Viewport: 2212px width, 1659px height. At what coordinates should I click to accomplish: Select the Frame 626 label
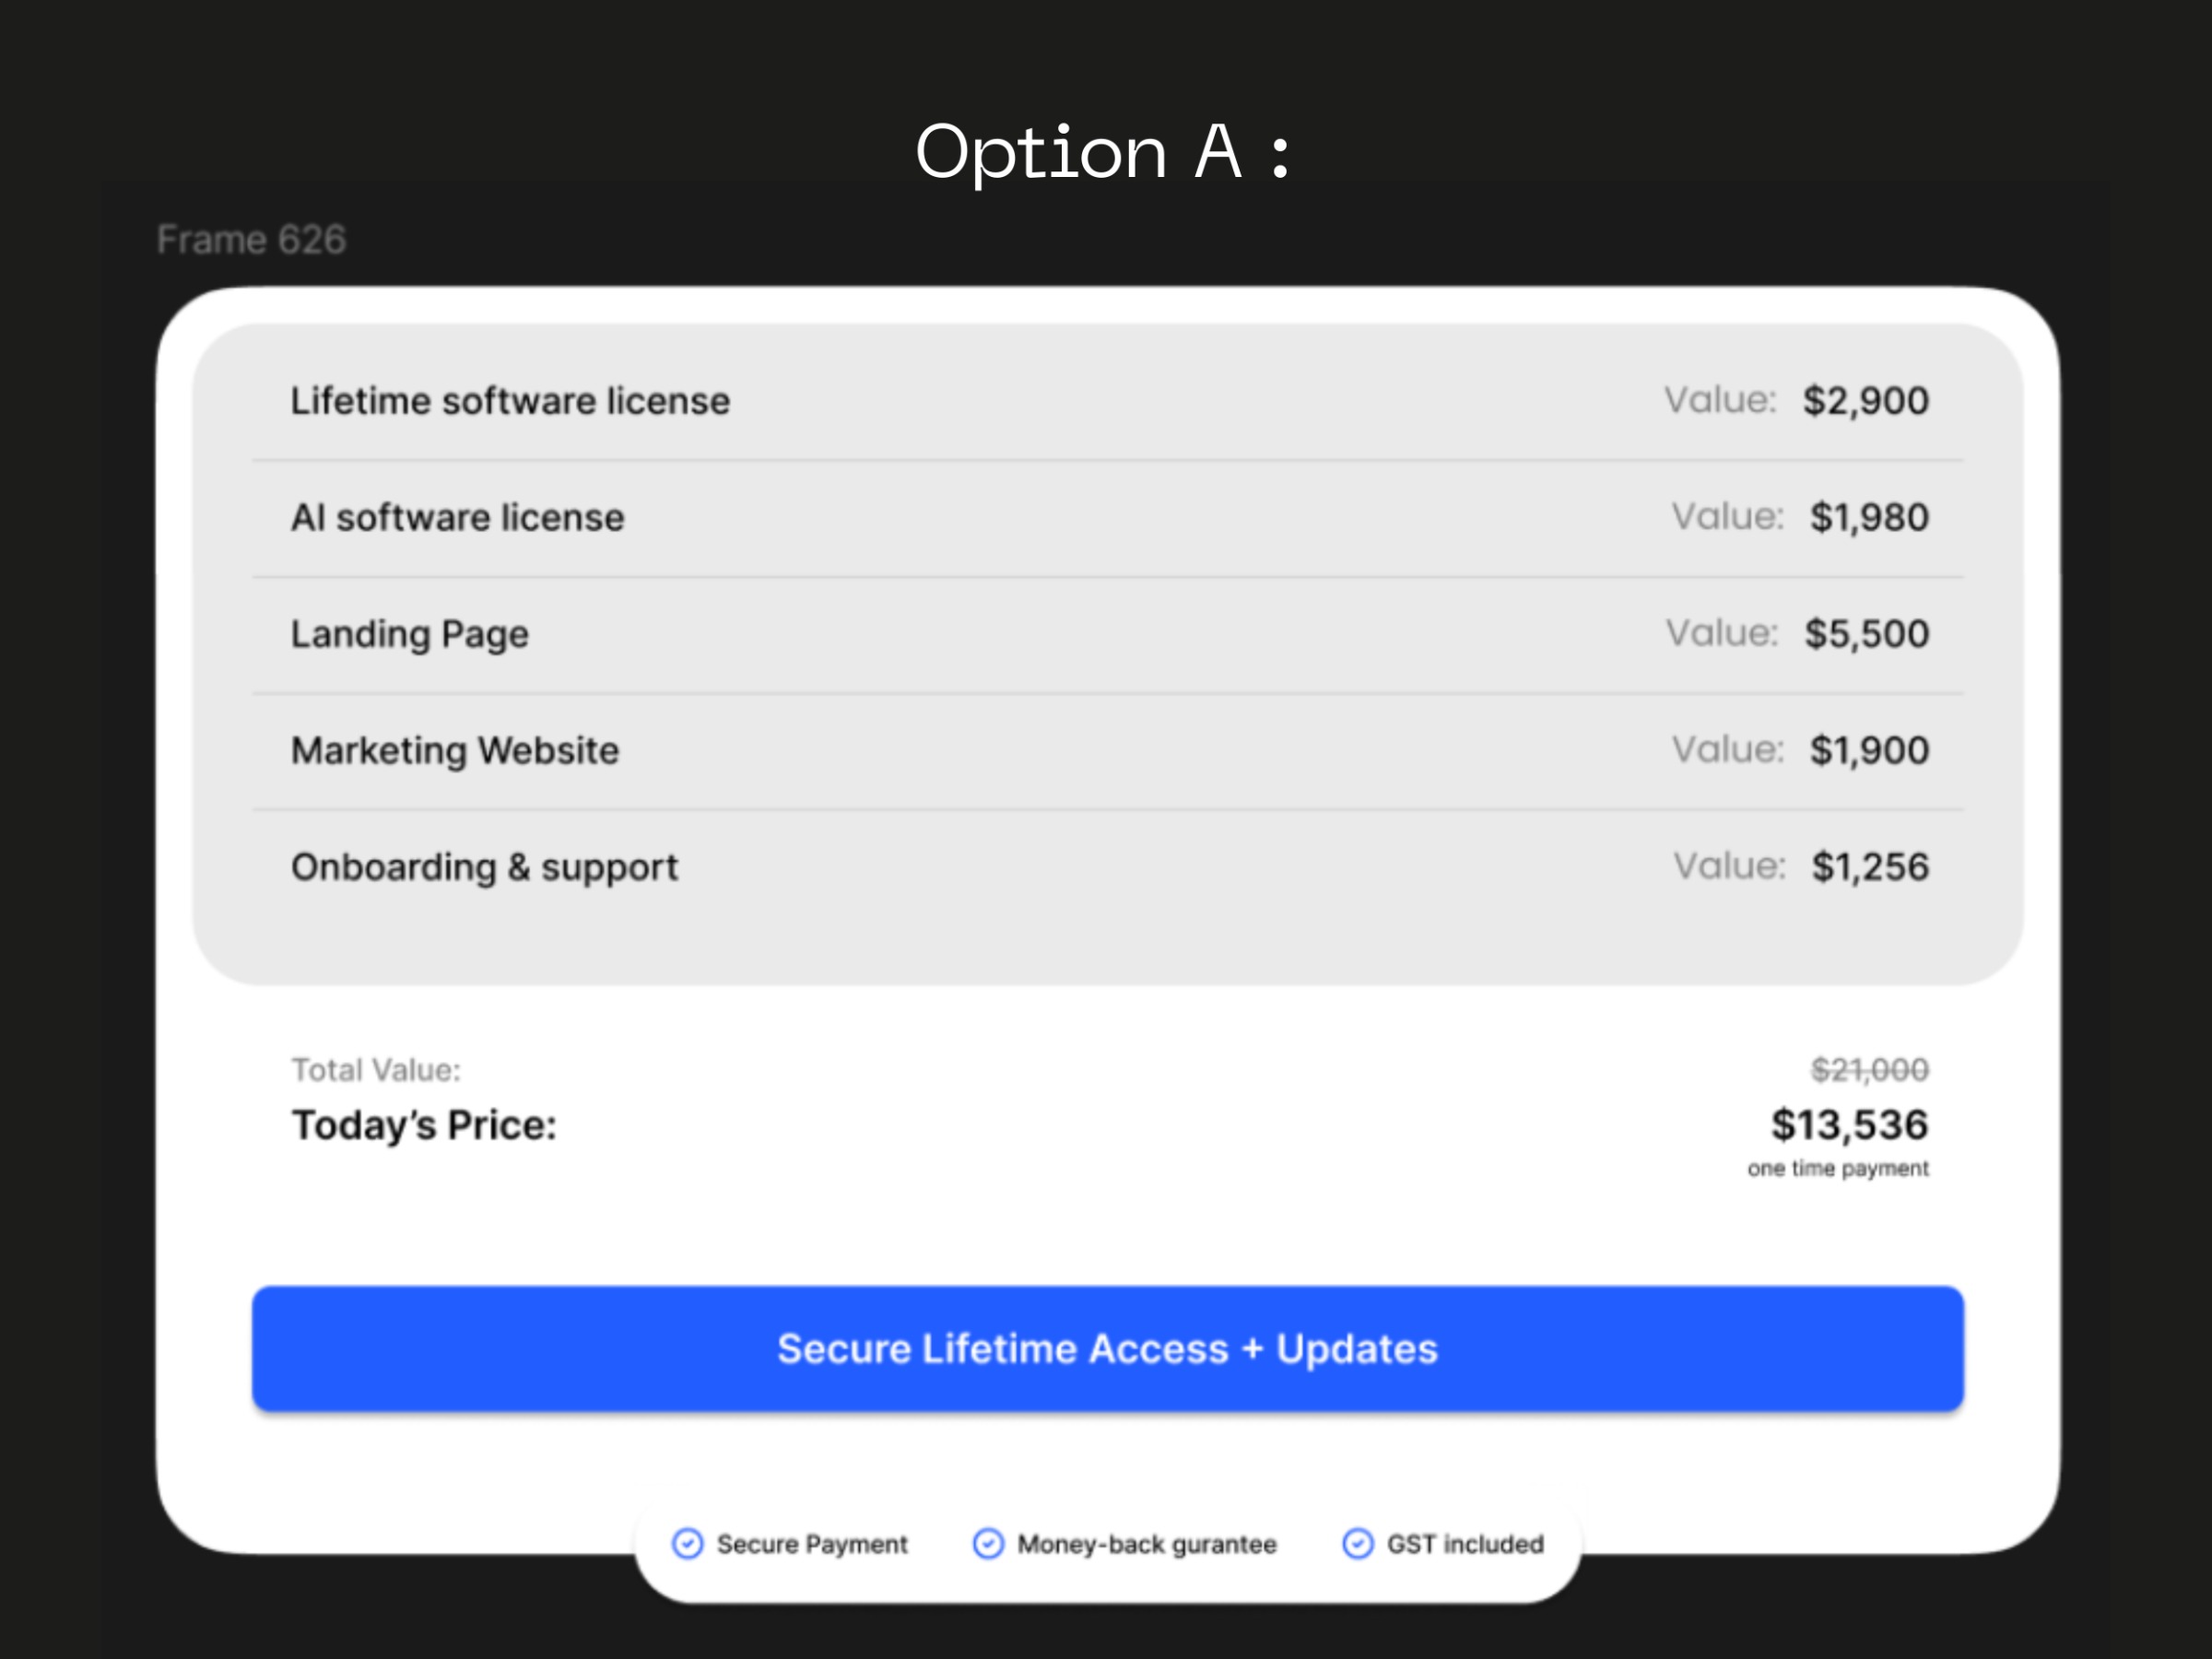251,240
